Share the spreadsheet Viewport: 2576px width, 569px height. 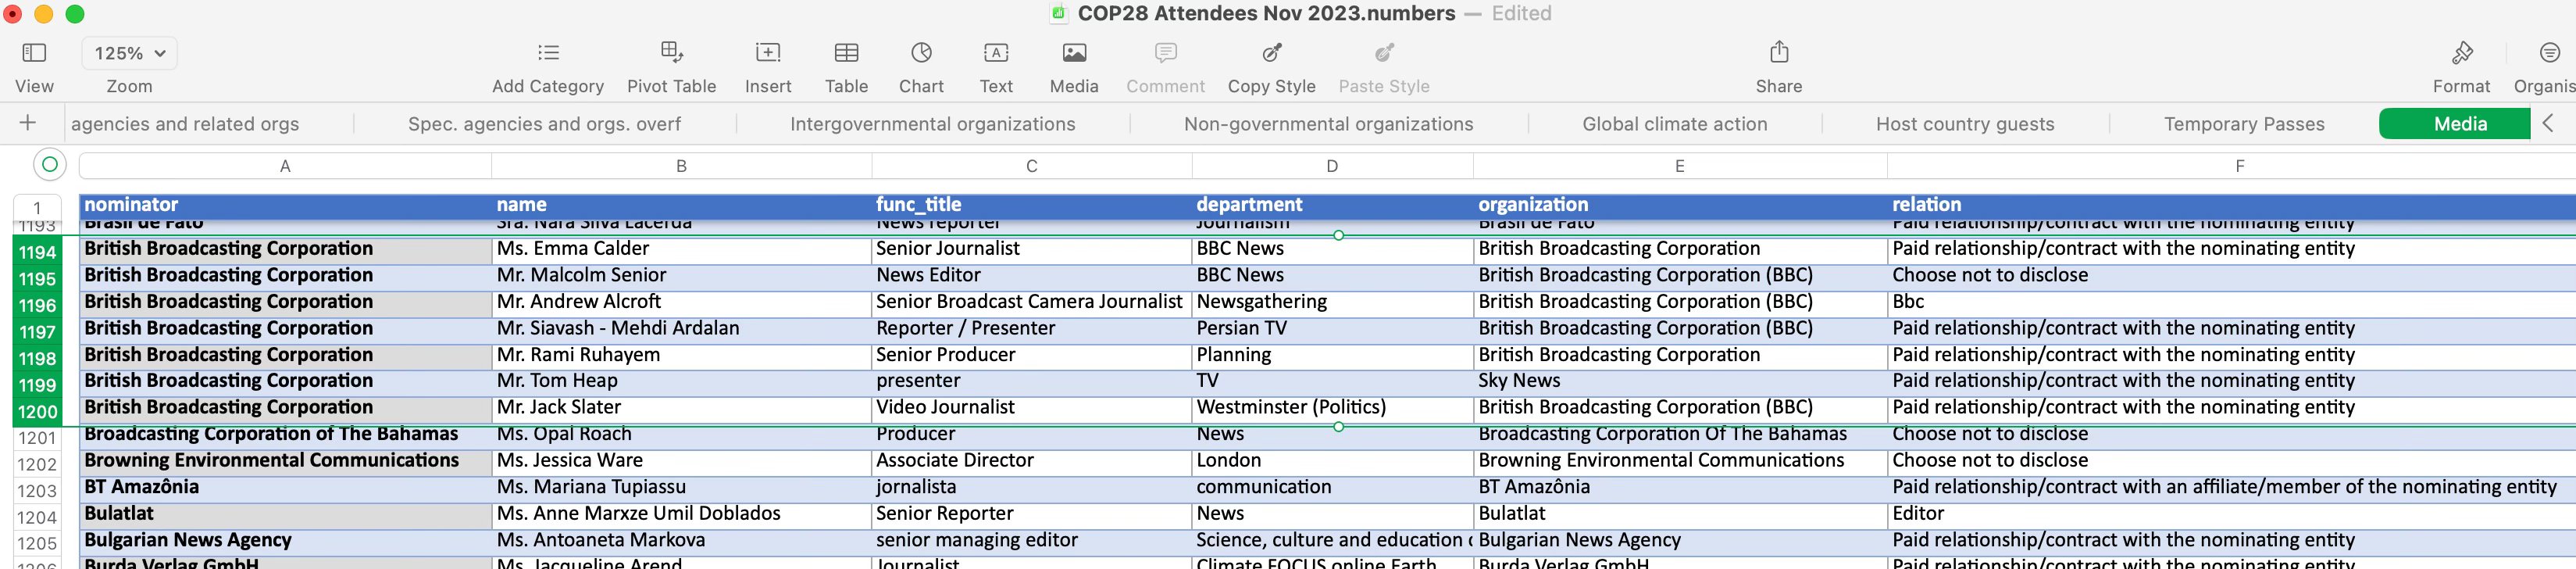[1779, 53]
